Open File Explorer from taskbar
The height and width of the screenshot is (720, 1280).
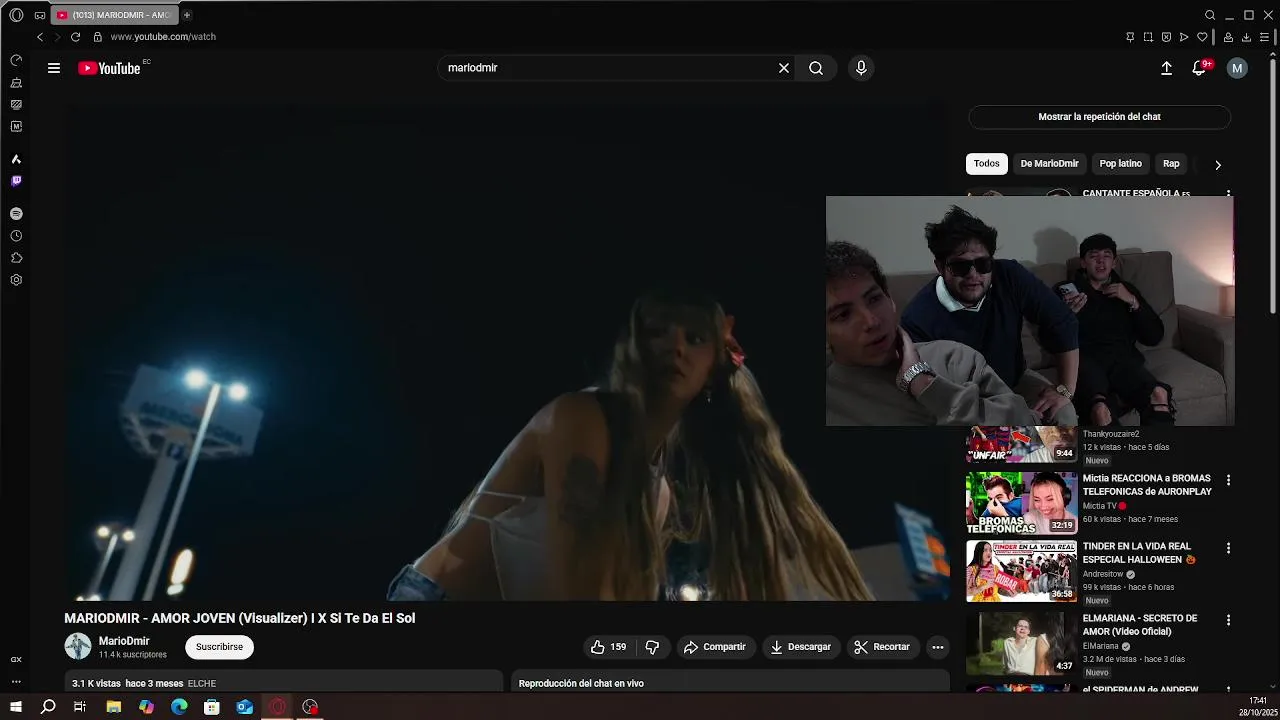click(113, 707)
